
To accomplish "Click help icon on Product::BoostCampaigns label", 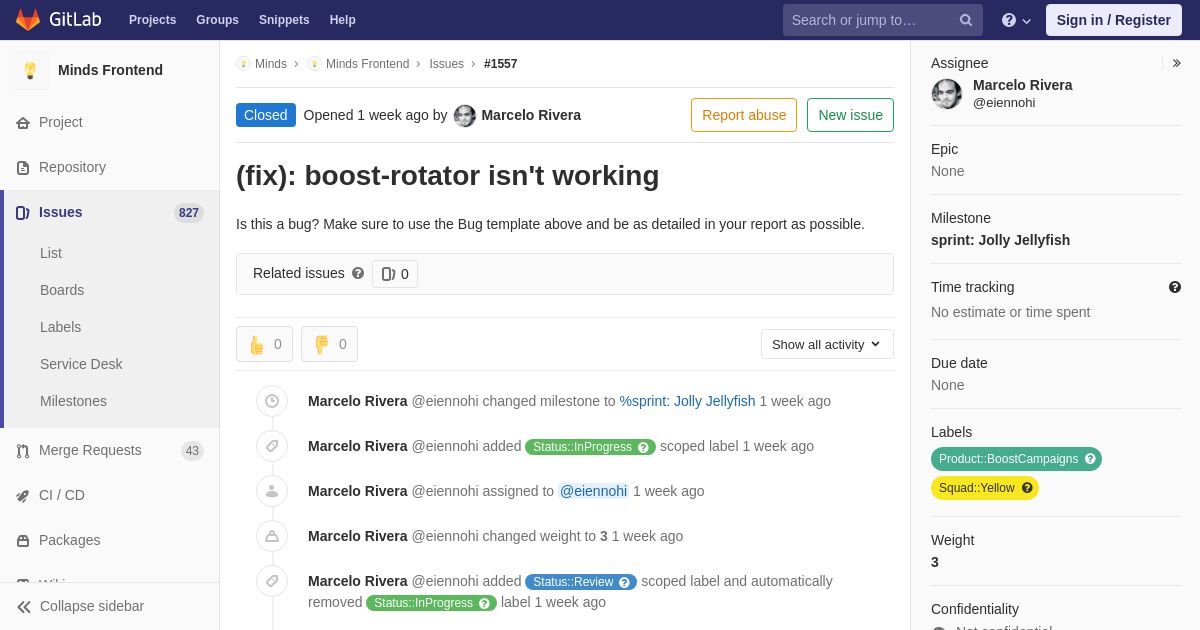I will pyautogui.click(x=1090, y=459).
